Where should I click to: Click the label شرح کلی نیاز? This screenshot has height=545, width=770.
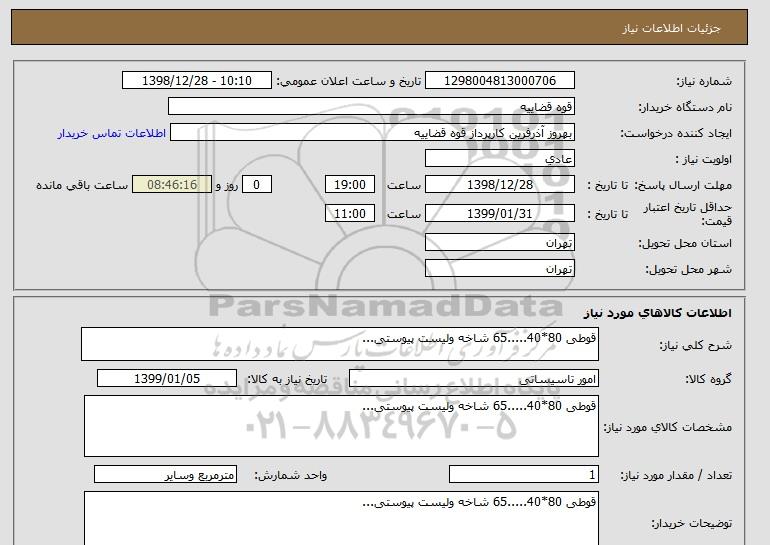[695, 345]
